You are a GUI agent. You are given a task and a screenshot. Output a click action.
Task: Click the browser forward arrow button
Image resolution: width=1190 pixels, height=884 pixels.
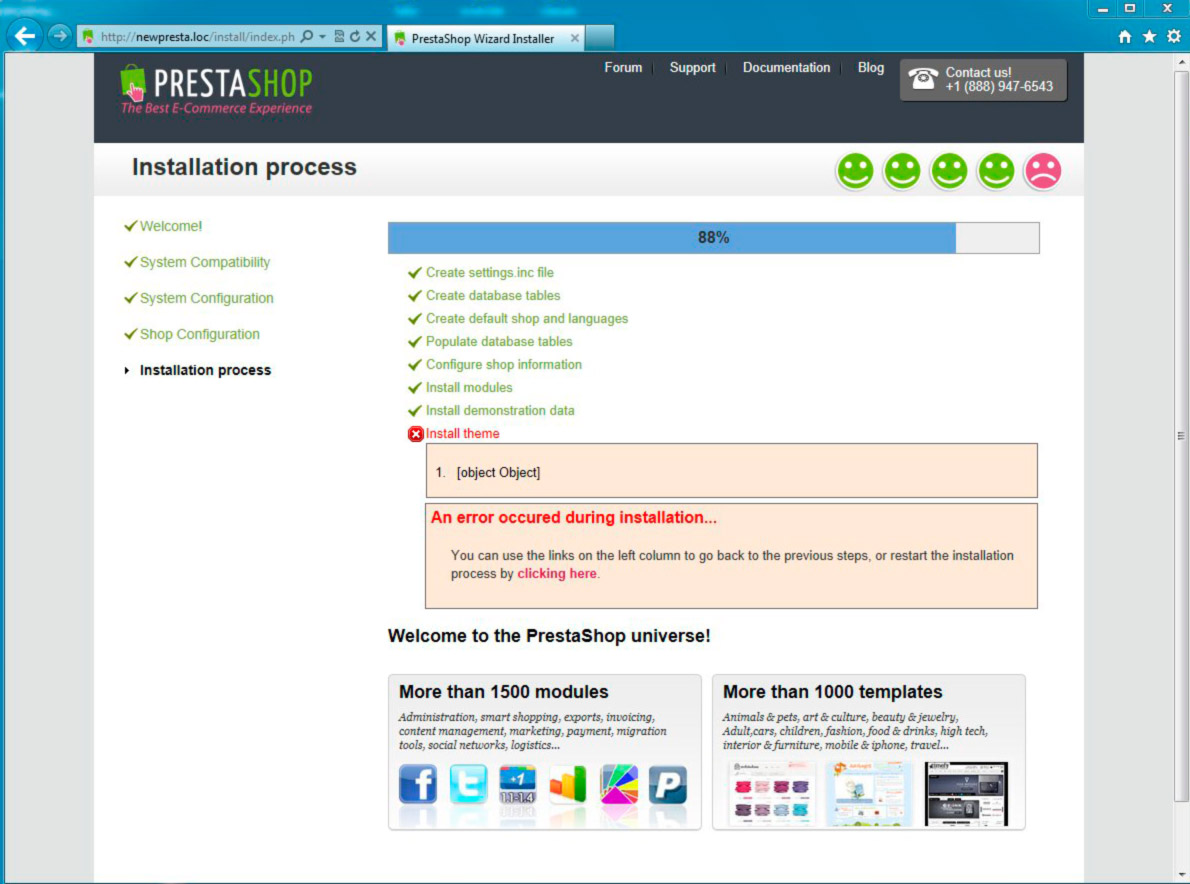click(59, 36)
